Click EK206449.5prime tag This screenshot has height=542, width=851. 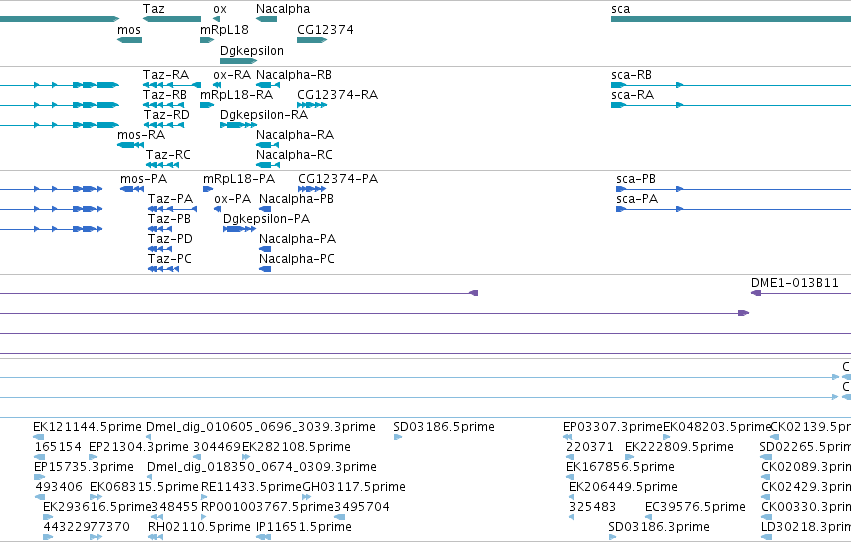(x=571, y=497)
